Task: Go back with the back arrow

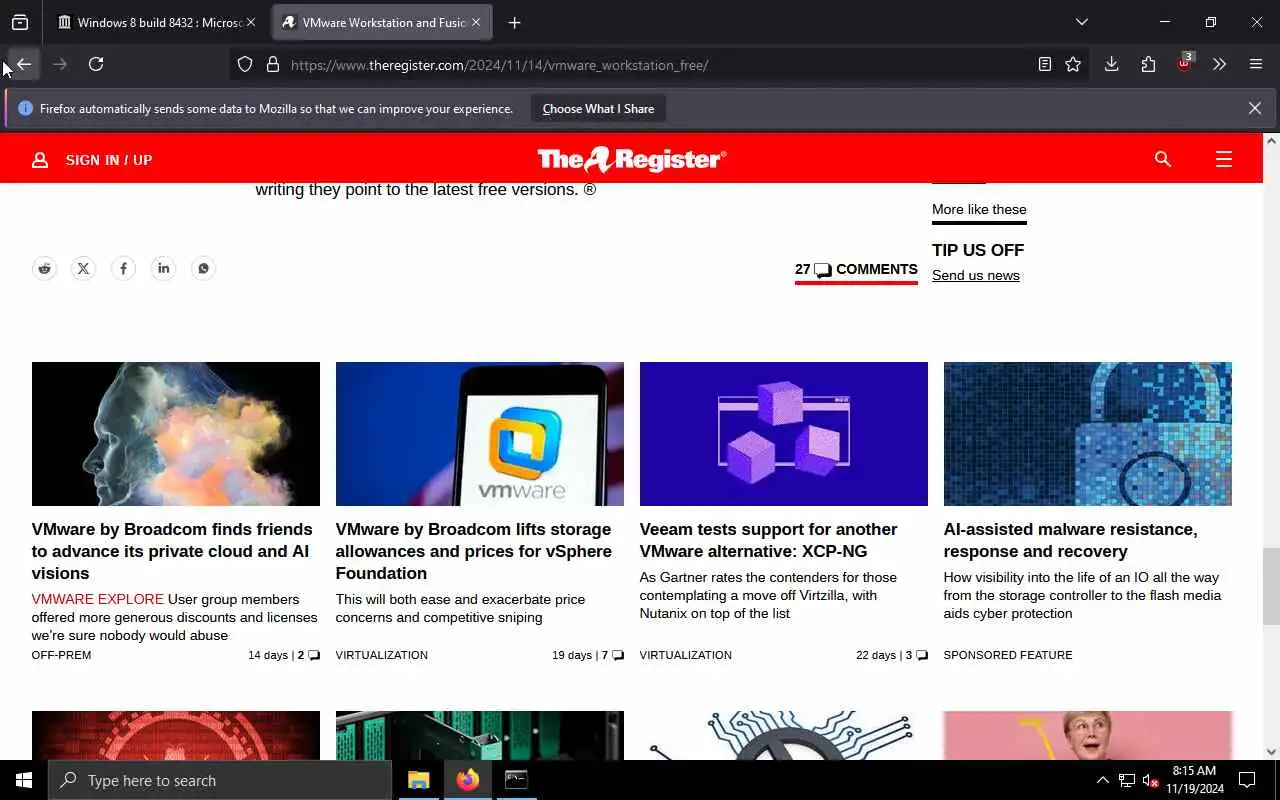Action: [x=24, y=64]
